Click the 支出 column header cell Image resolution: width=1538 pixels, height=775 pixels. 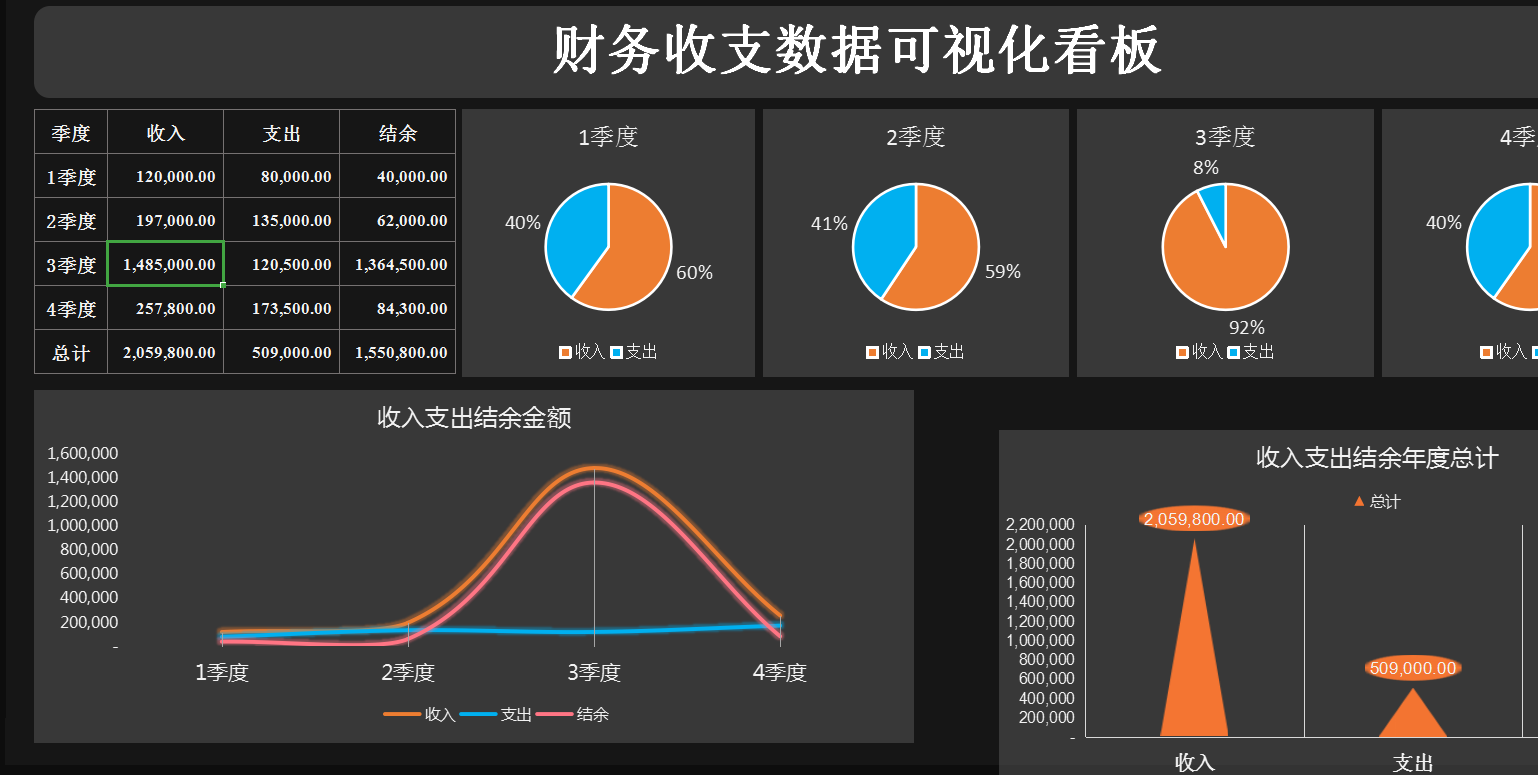pos(281,132)
